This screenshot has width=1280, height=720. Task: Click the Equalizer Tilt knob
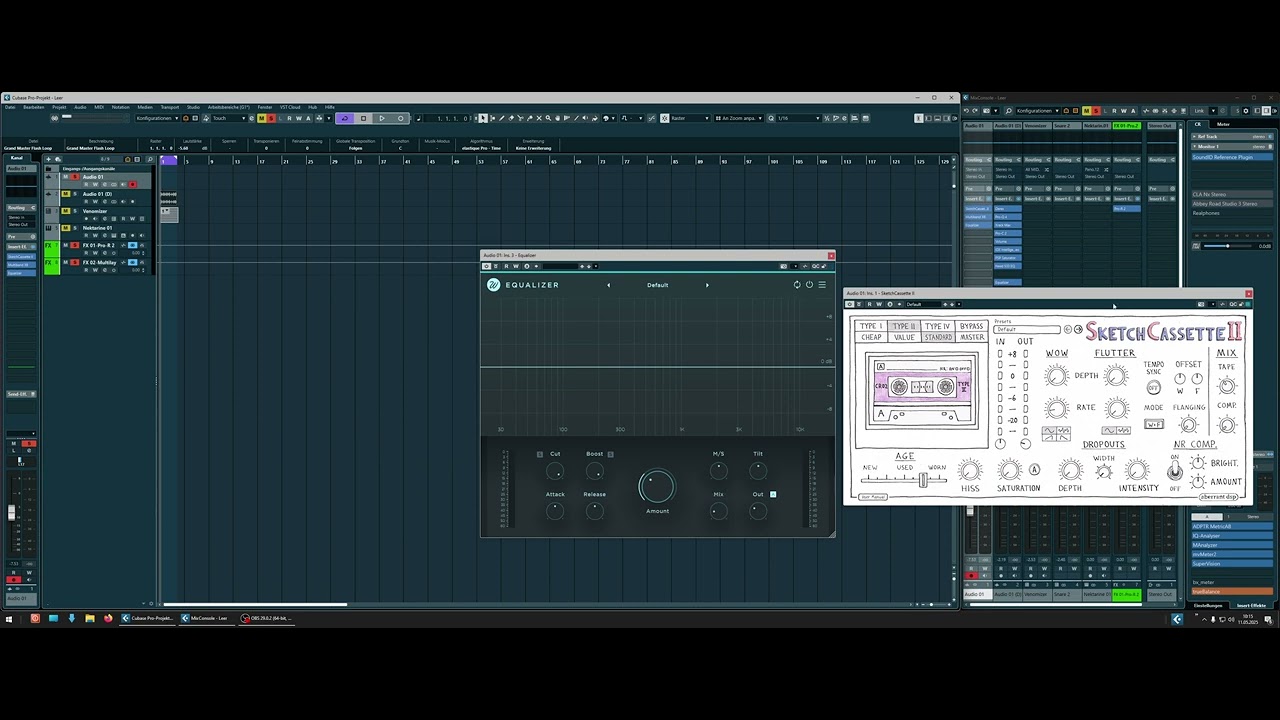758,470
